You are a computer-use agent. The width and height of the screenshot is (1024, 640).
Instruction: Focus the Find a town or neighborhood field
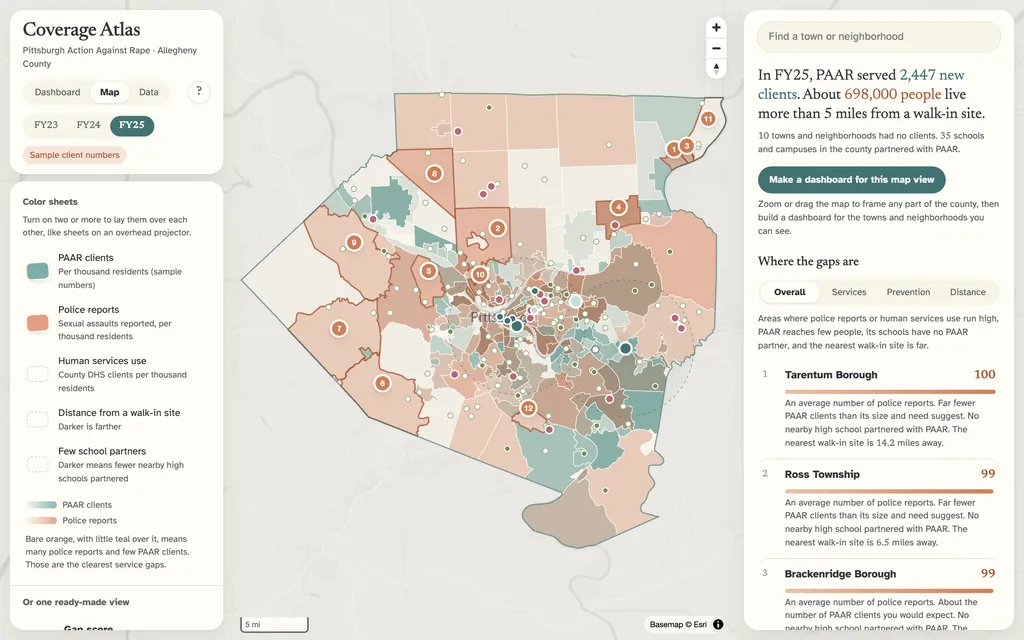(x=878, y=37)
